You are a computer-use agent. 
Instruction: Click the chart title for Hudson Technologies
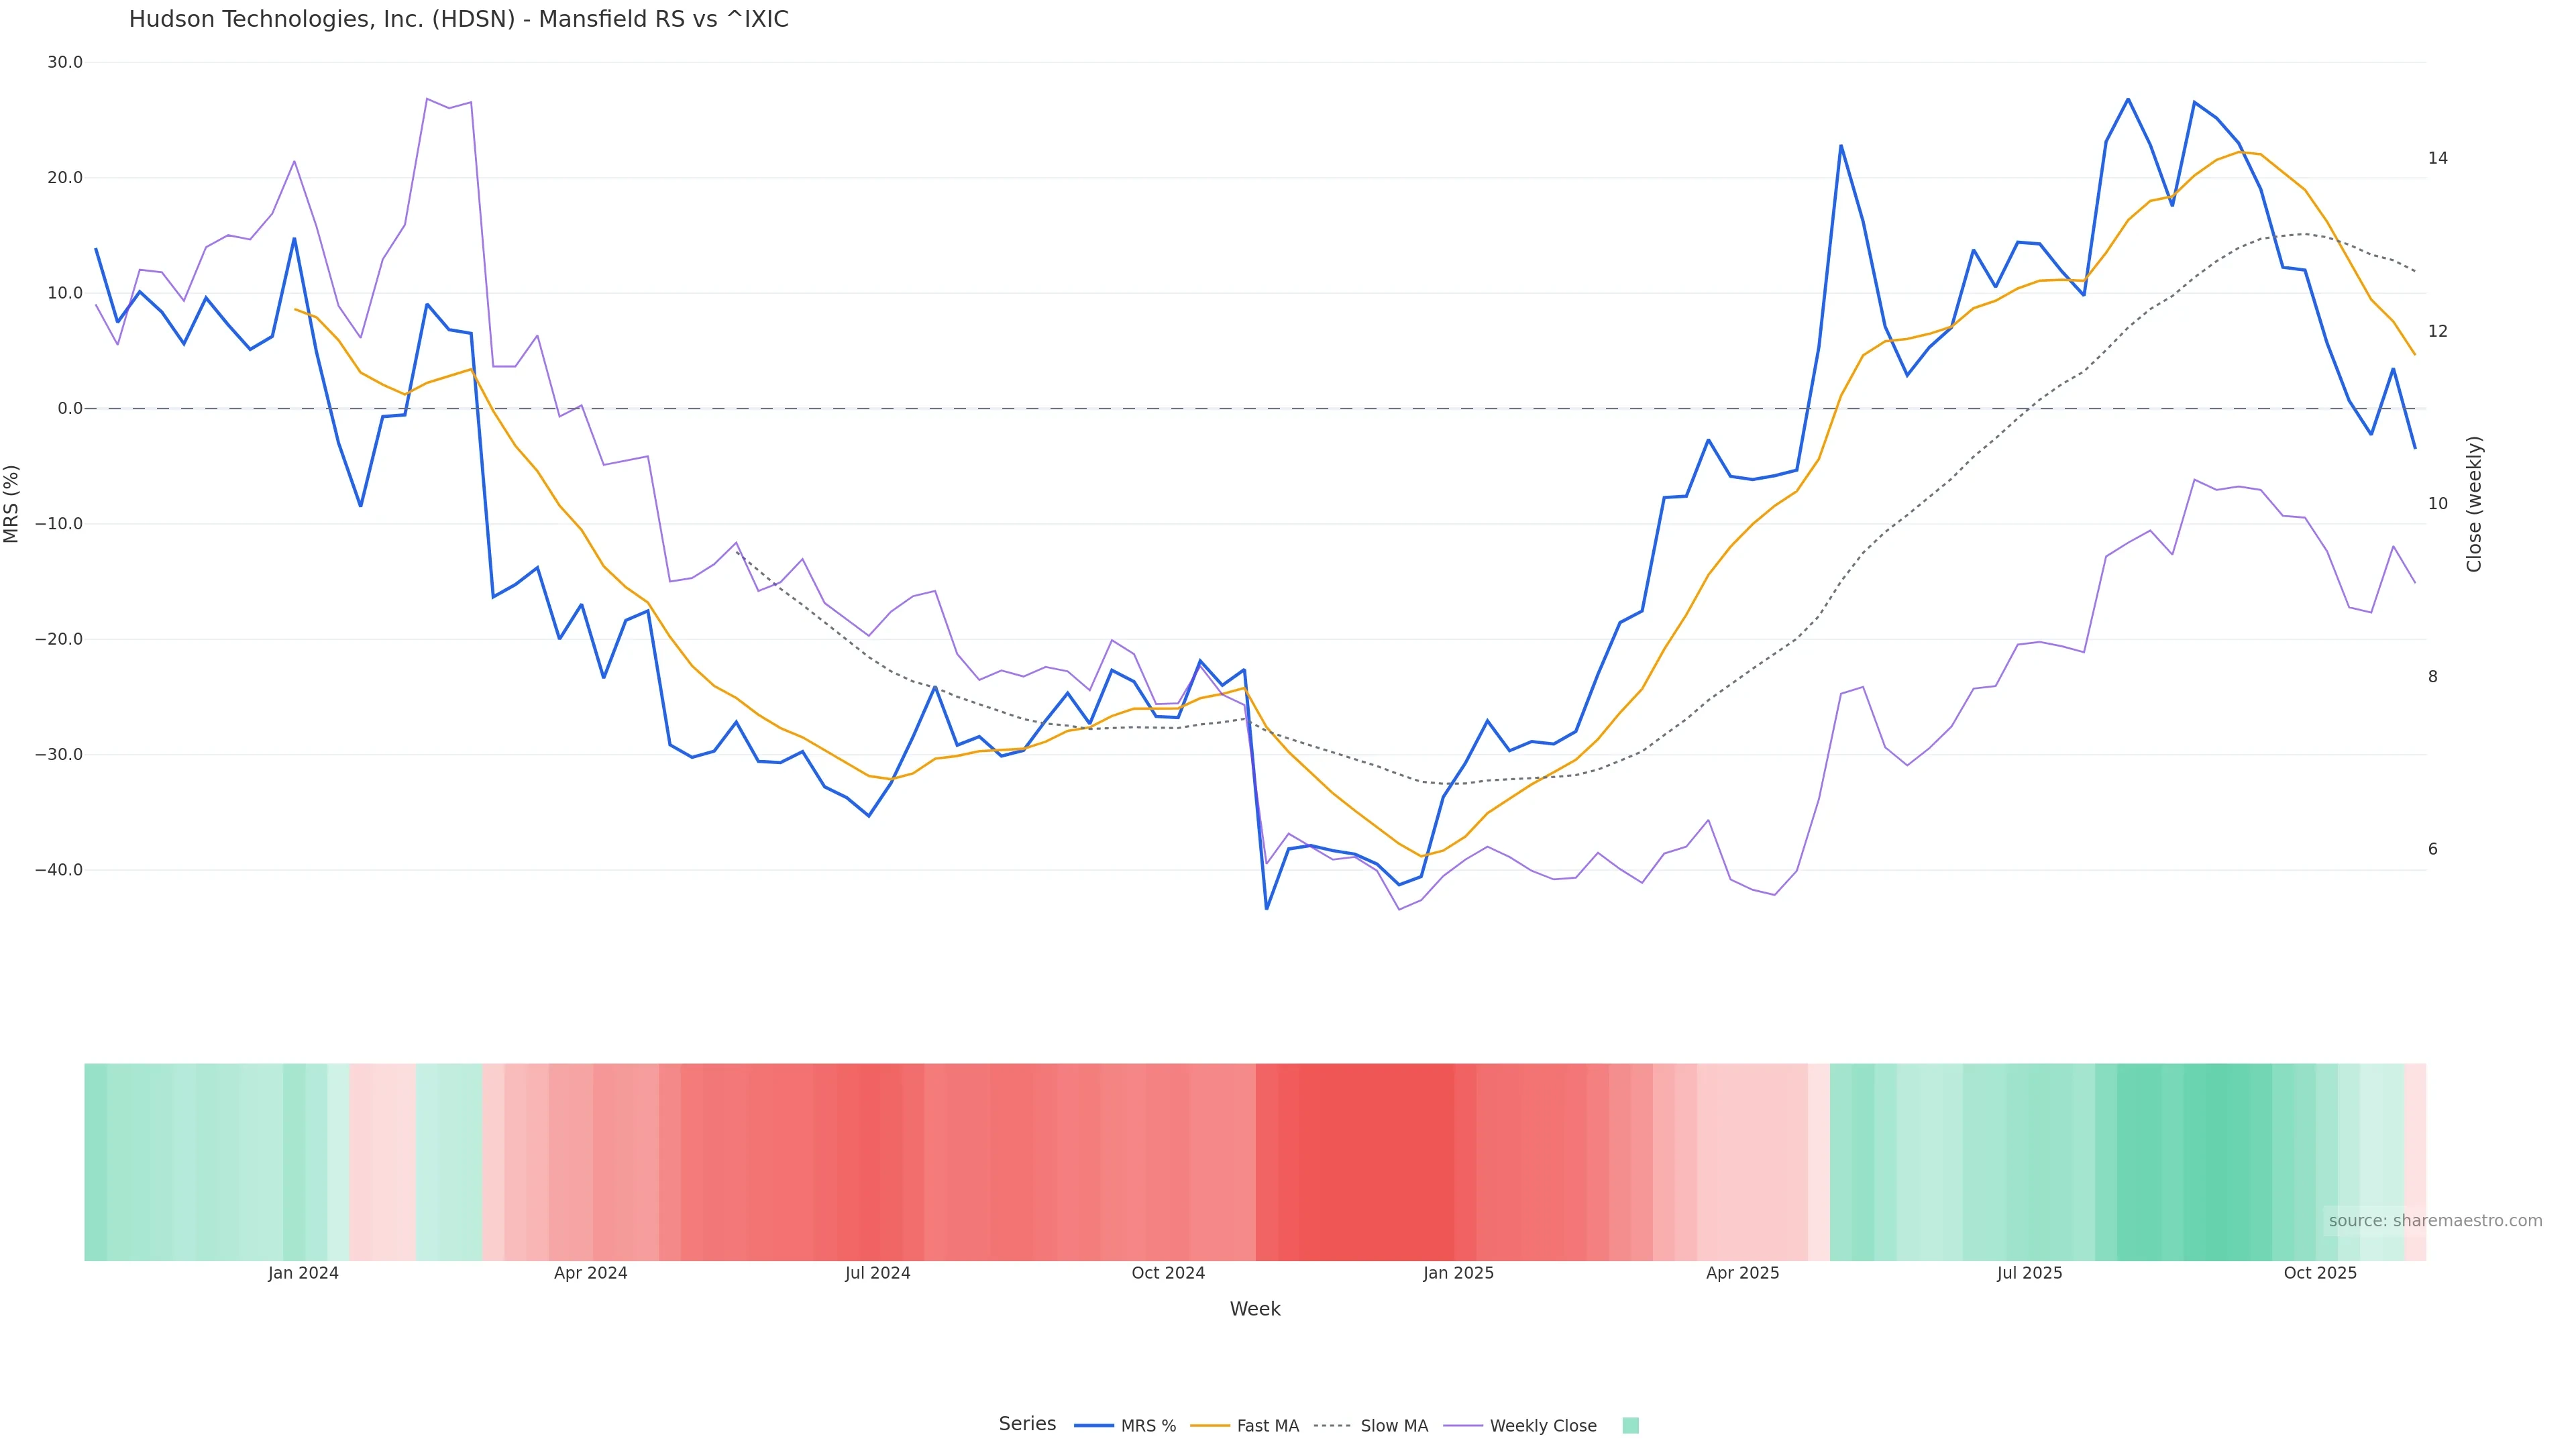(x=458, y=19)
